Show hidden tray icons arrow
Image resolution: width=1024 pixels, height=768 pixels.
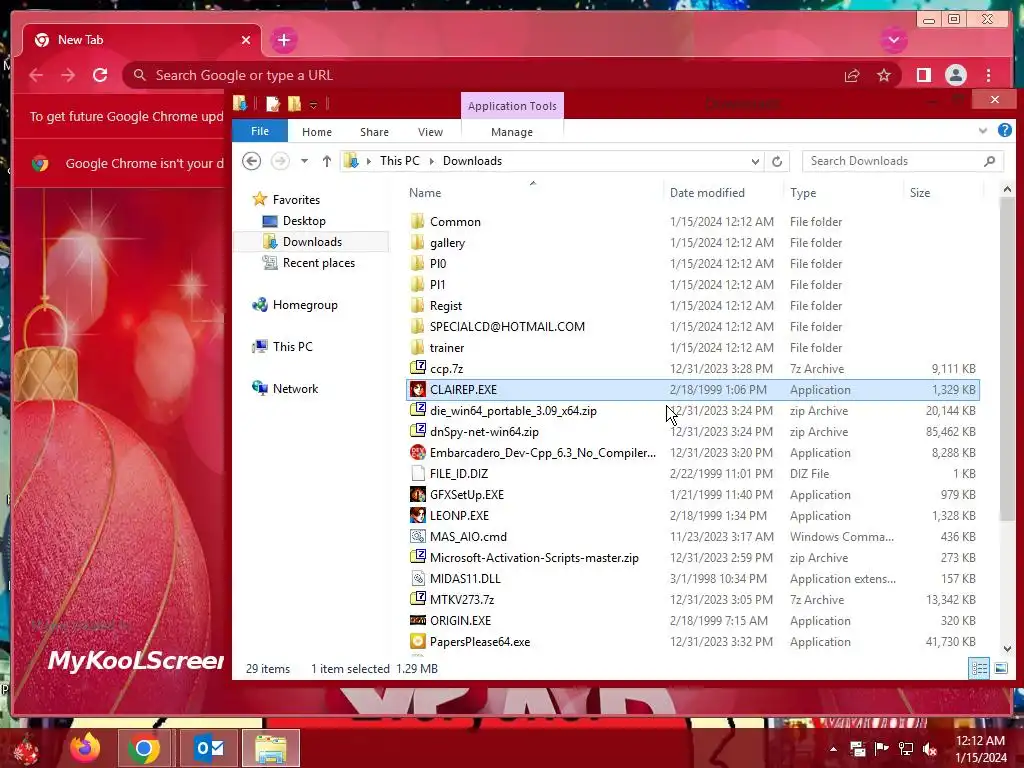pyautogui.click(x=833, y=748)
